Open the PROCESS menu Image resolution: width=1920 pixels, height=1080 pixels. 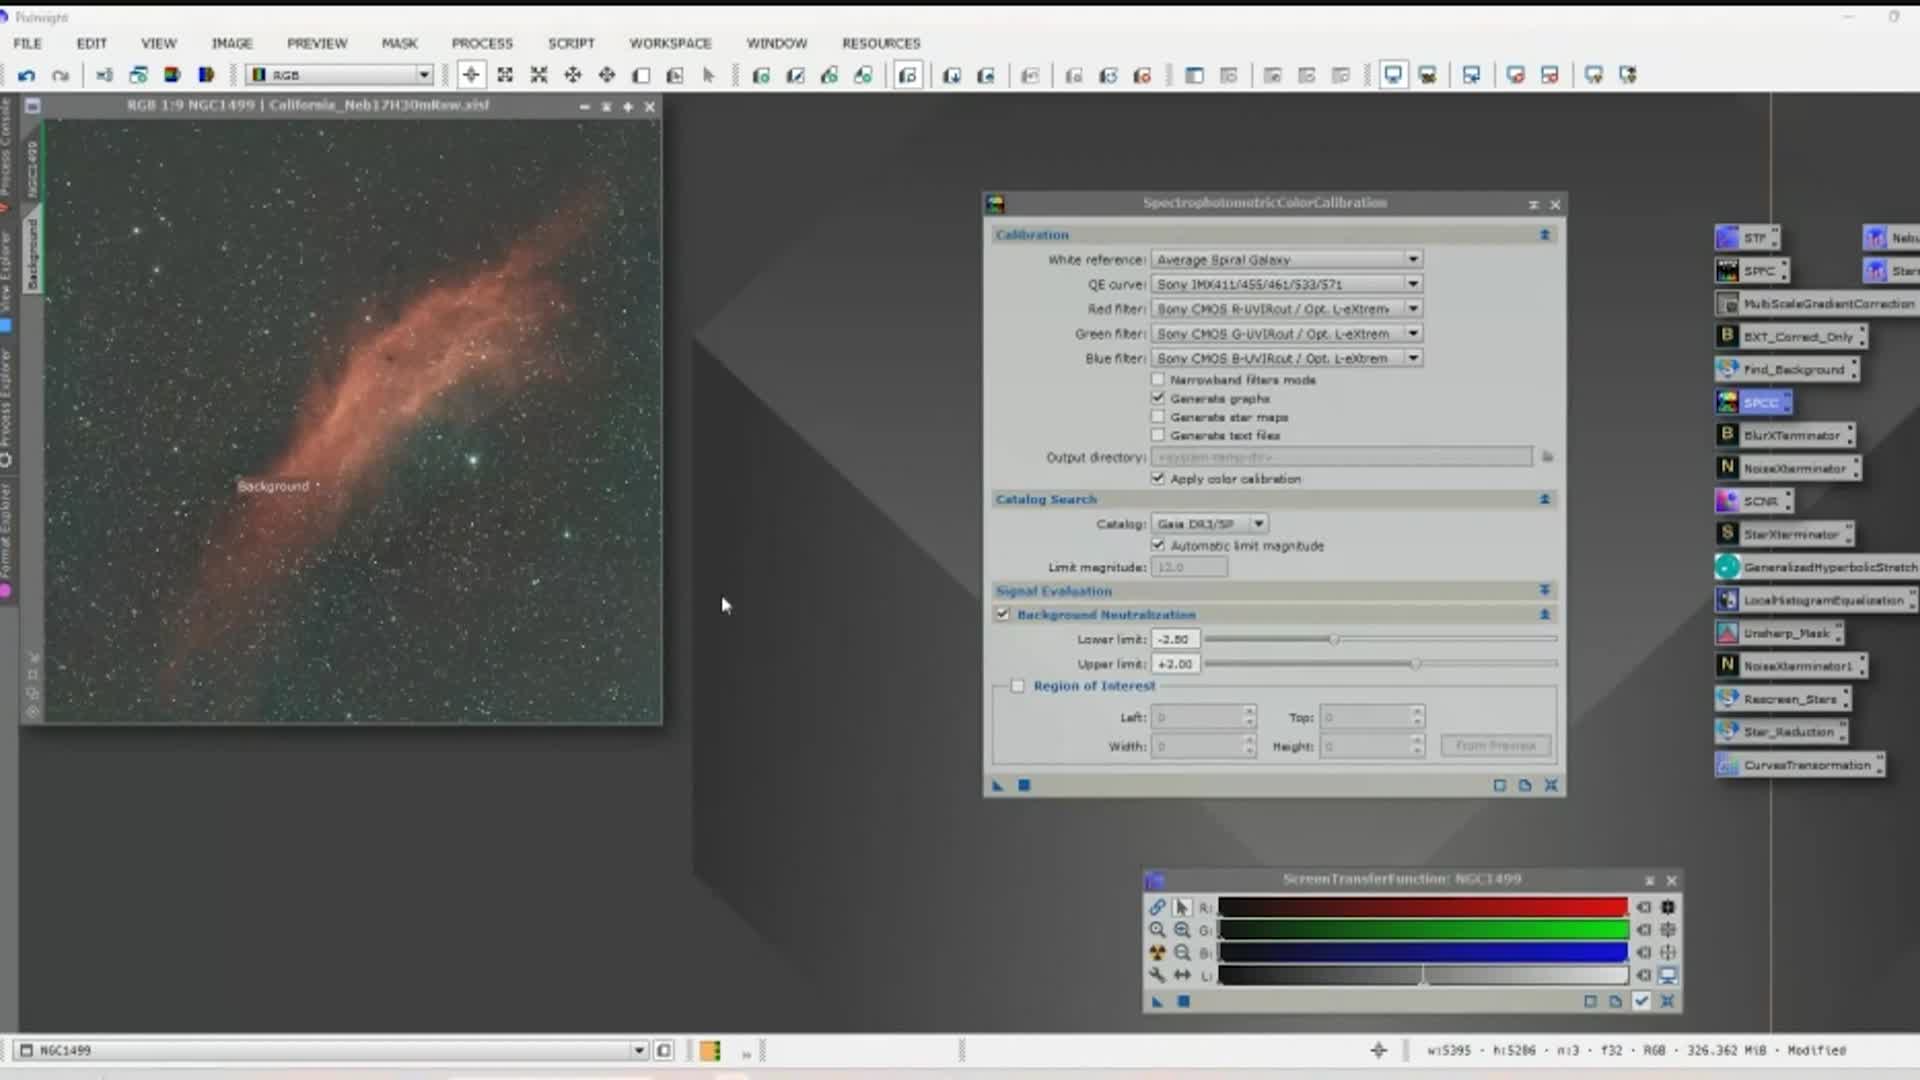click(x=482, y=43)
